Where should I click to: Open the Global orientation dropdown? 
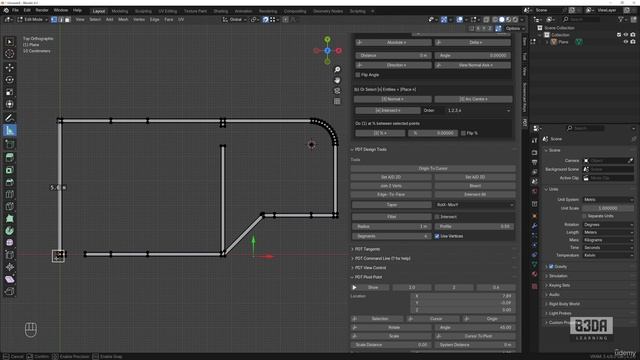pos(234,20)
